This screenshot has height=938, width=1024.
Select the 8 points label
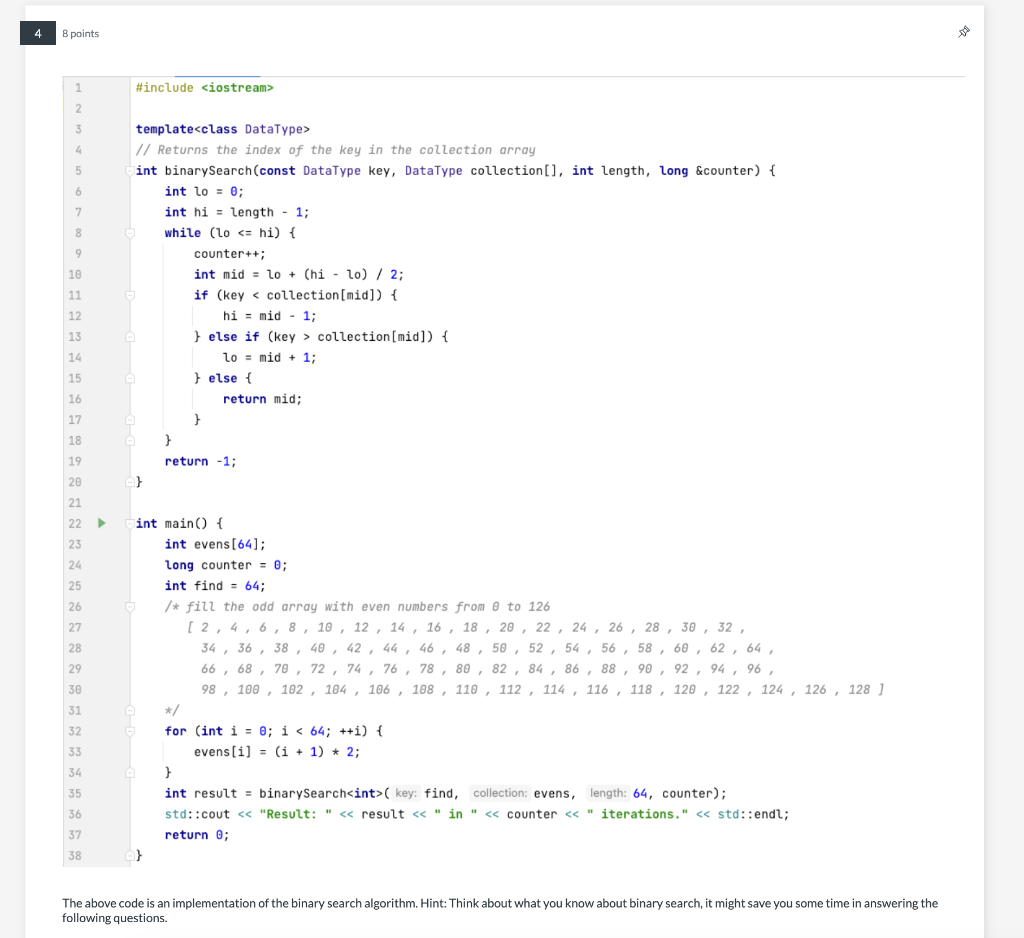79,33
